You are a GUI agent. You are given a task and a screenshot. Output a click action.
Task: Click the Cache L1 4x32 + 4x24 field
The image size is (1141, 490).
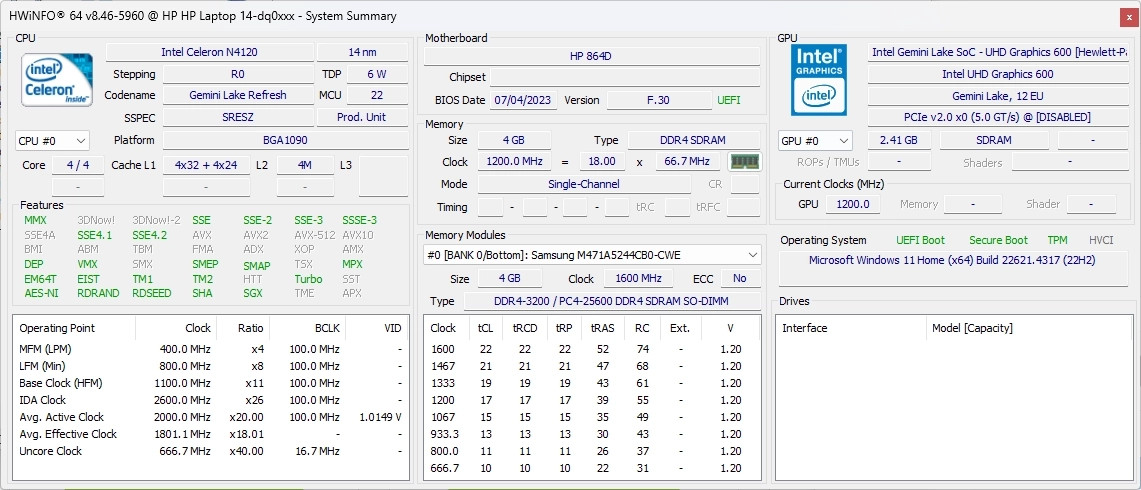[x=206, y=165]
